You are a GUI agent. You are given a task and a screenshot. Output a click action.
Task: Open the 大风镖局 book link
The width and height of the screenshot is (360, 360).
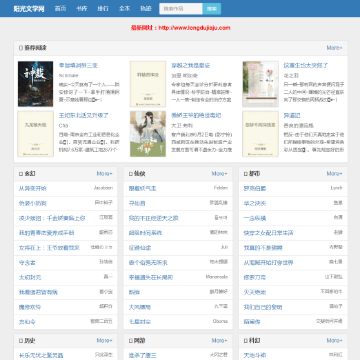click(x=140, y=307)
